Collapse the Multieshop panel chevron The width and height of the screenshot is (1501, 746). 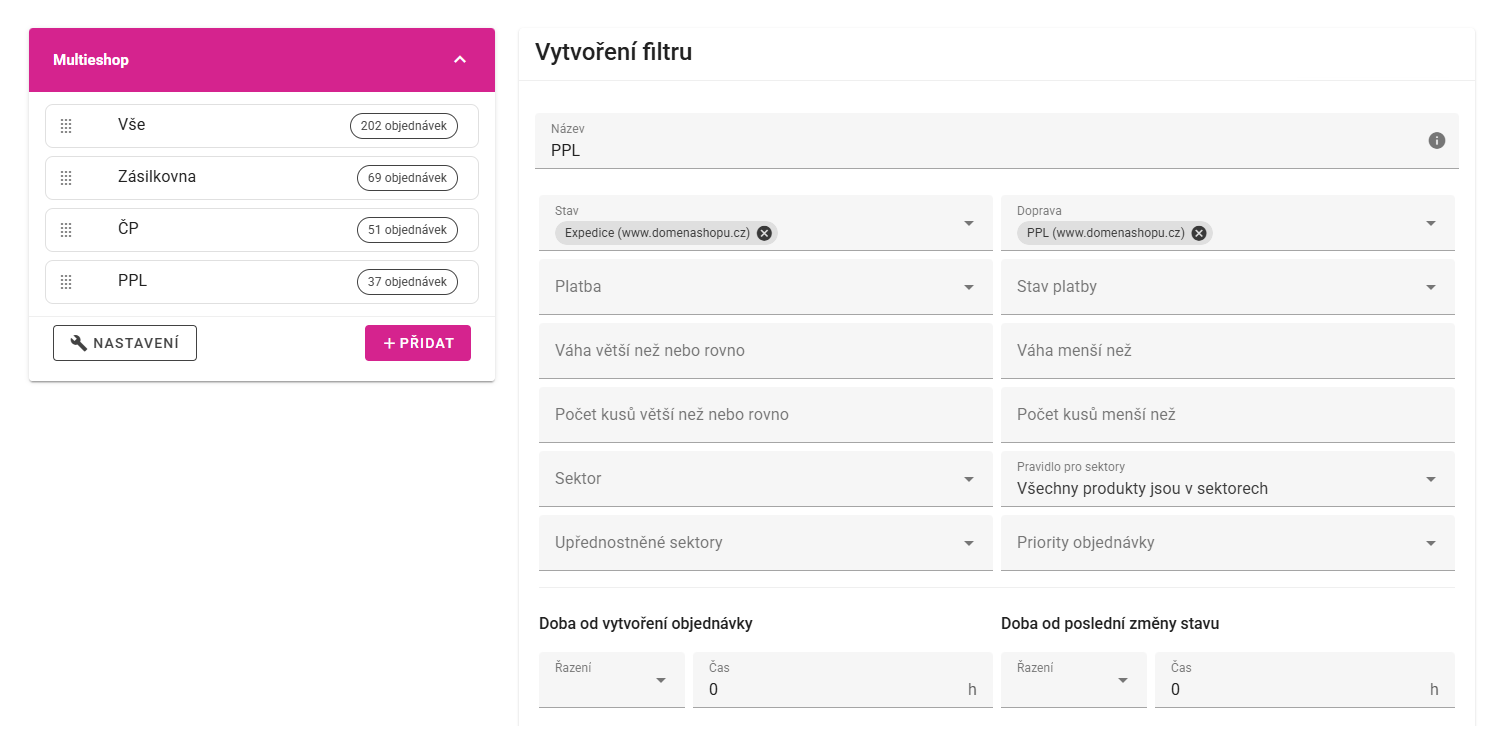tap(460, 60)
